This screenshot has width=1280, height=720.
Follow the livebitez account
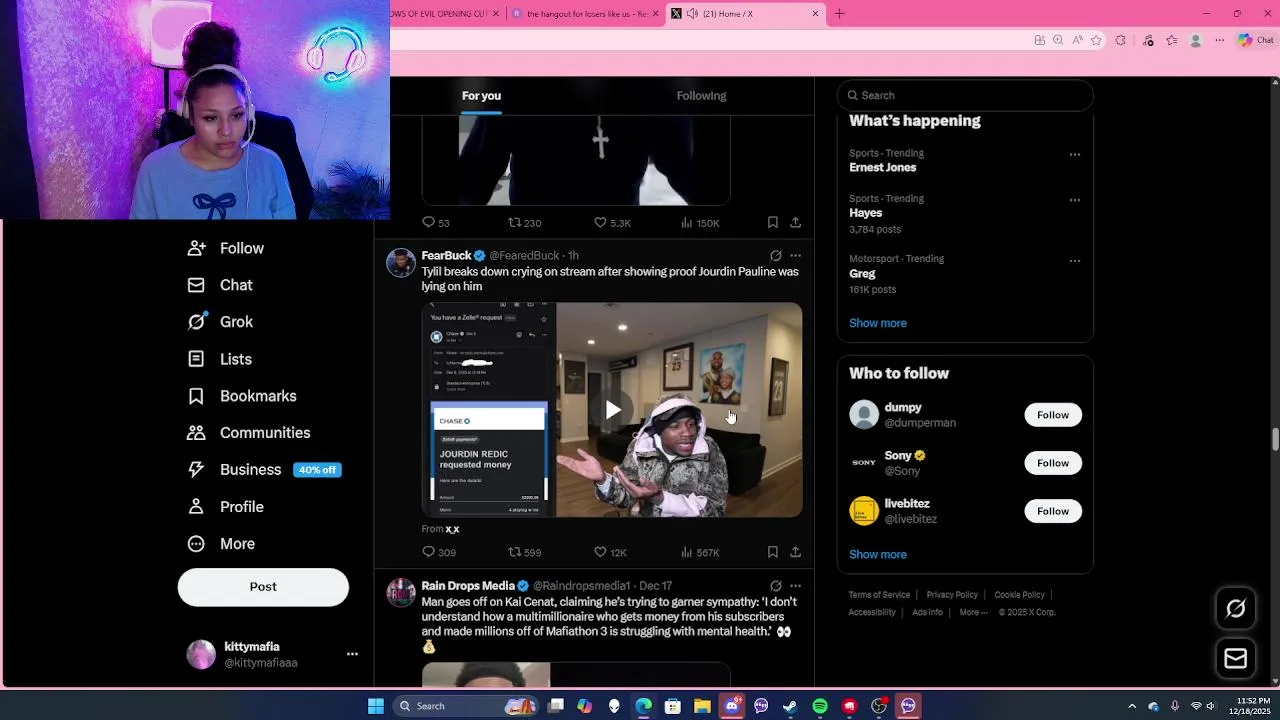coord(1053,511)
